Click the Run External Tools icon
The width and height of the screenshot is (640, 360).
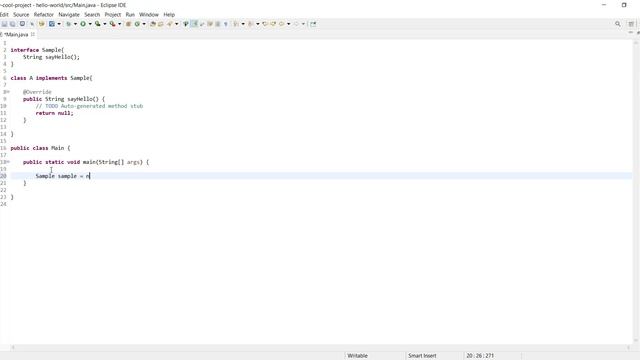[112, 24]
